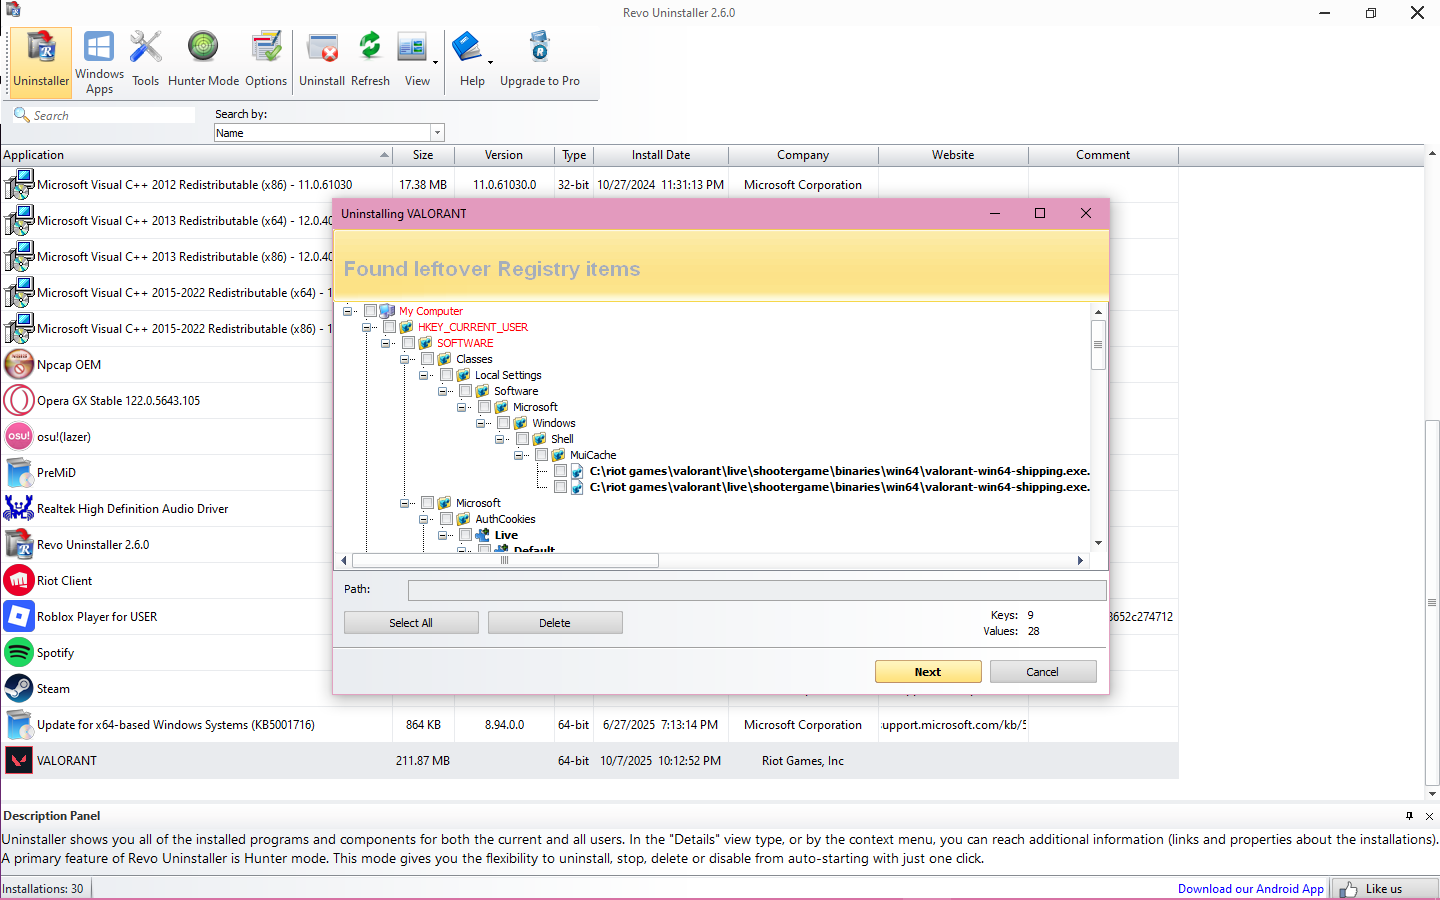Sort by the Website column header
Image resolution: width=1440 pixels, height=900 pixels.
click(x=953, y=155)
